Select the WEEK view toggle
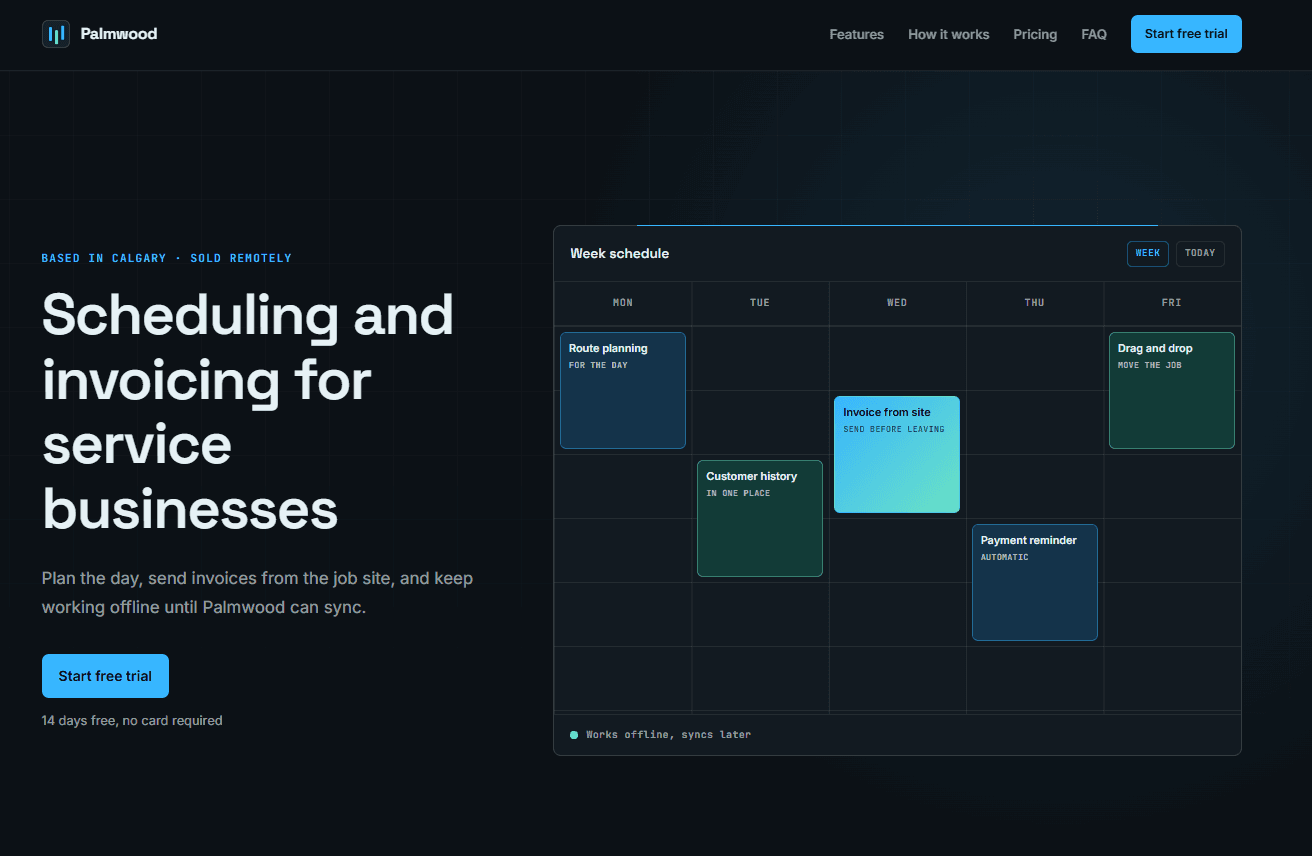 [1148, 254]
